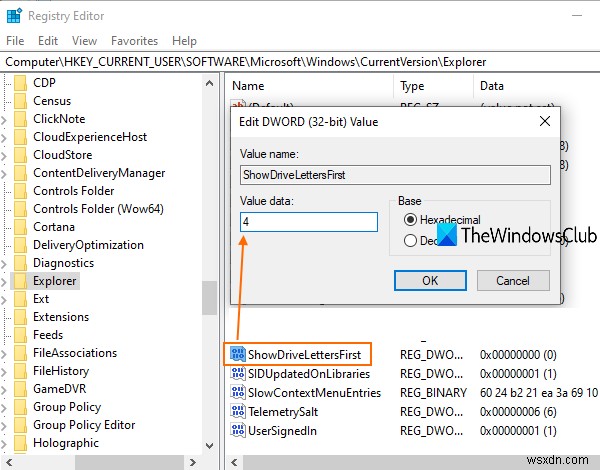Click the UserSignedIn DWORD value icon
This screenshot has height=470, width=600.
(x=238, y=431)
